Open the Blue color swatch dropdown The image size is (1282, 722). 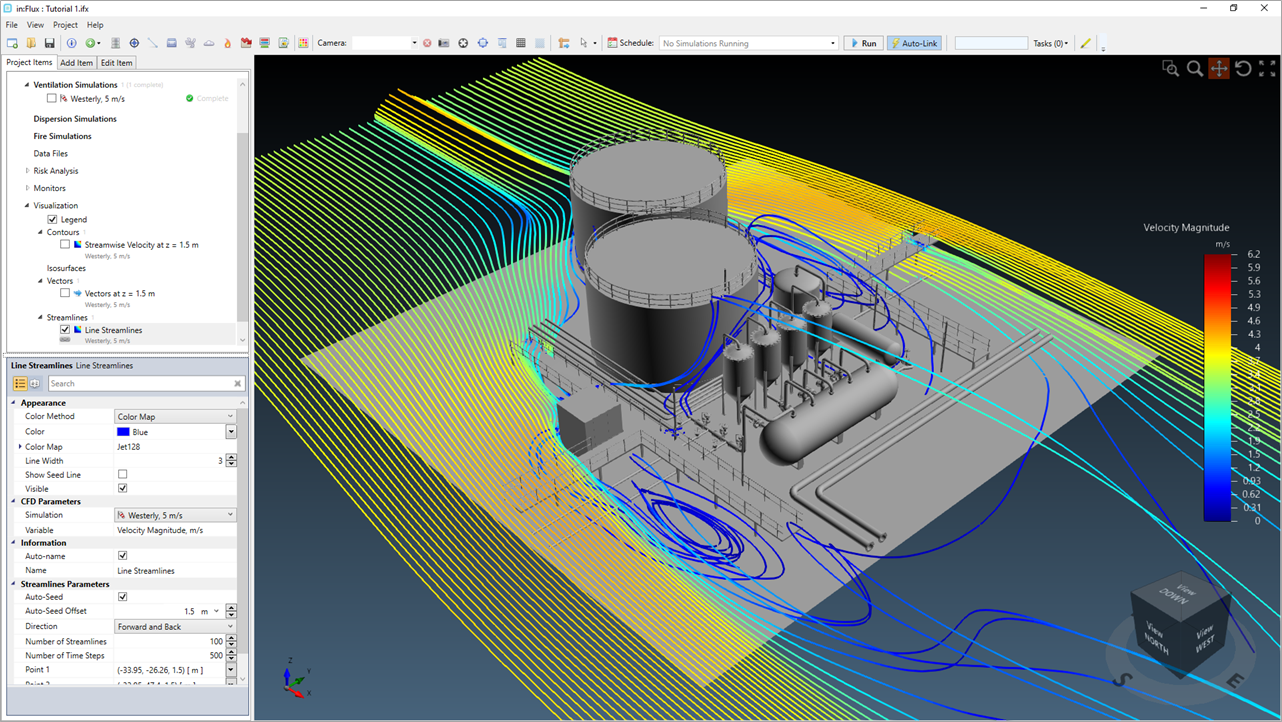click(231, 432)
